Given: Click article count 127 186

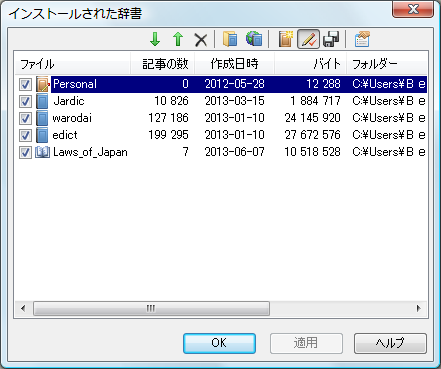Looking at the screenshot, I should point(168,118).
